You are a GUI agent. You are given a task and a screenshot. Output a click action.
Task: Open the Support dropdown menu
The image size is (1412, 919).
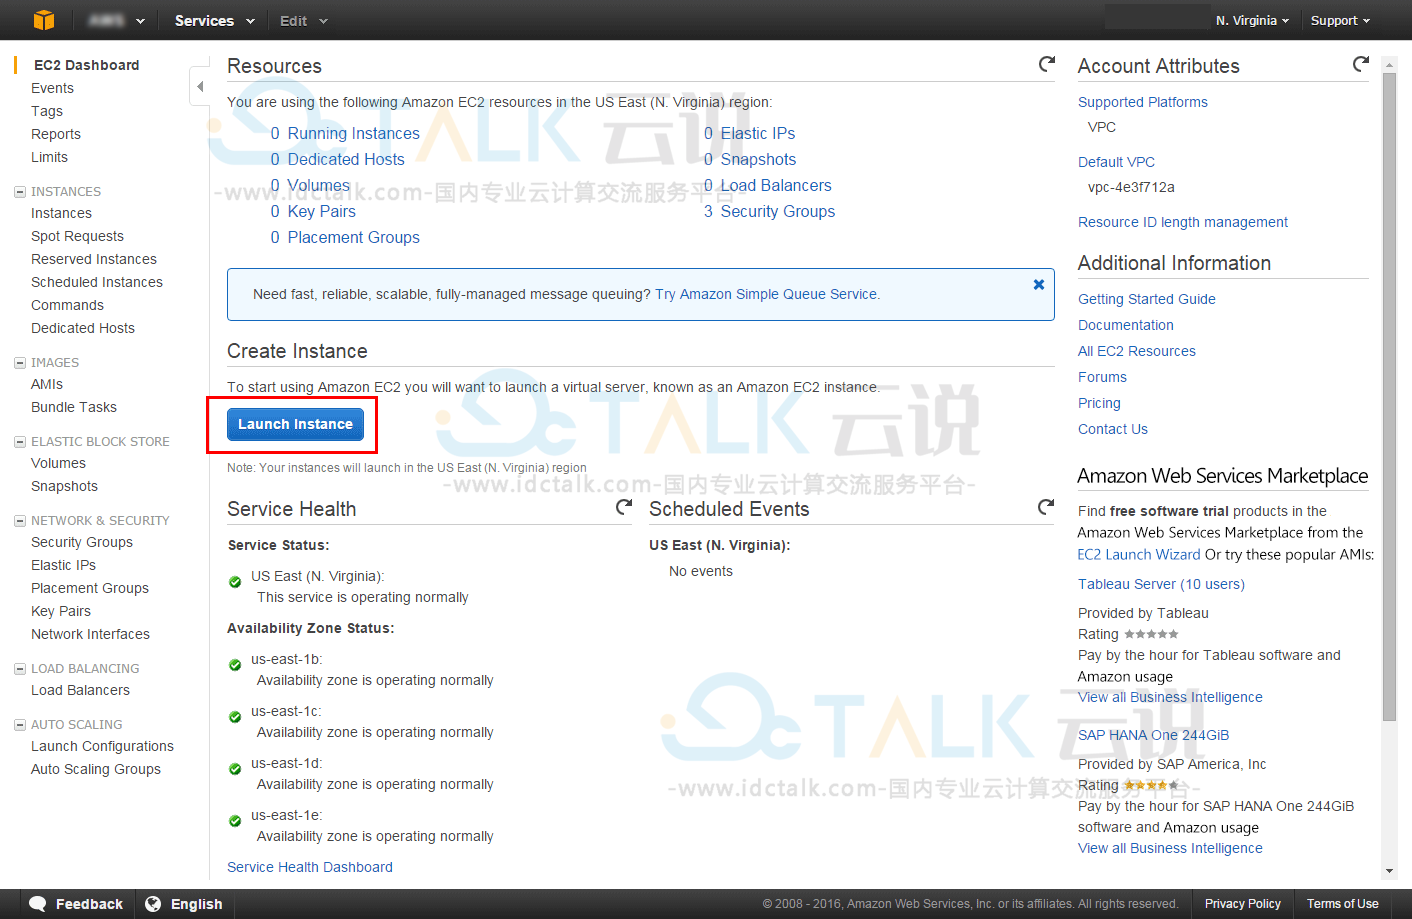[1340, 20]
